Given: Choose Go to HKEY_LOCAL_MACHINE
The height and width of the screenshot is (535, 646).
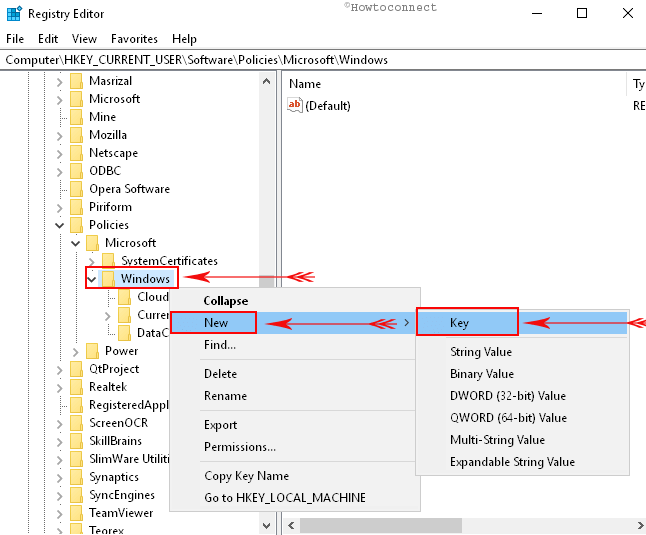Looking at the screenshot, I should pos(295,498).
